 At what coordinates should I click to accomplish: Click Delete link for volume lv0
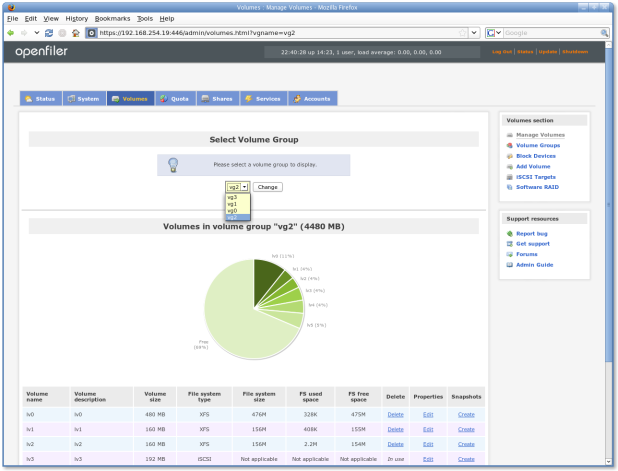(395, 413)
